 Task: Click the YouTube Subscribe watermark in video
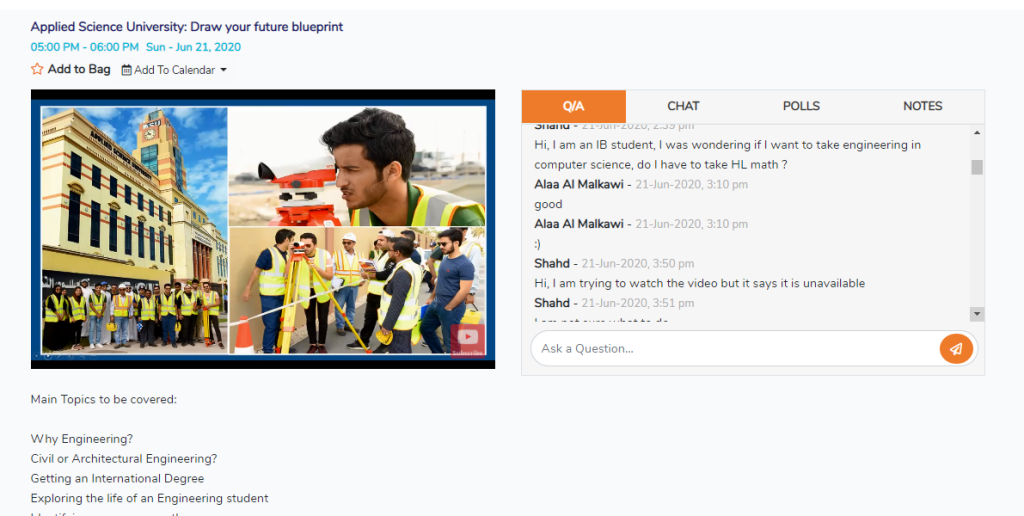tap(467, 340)
